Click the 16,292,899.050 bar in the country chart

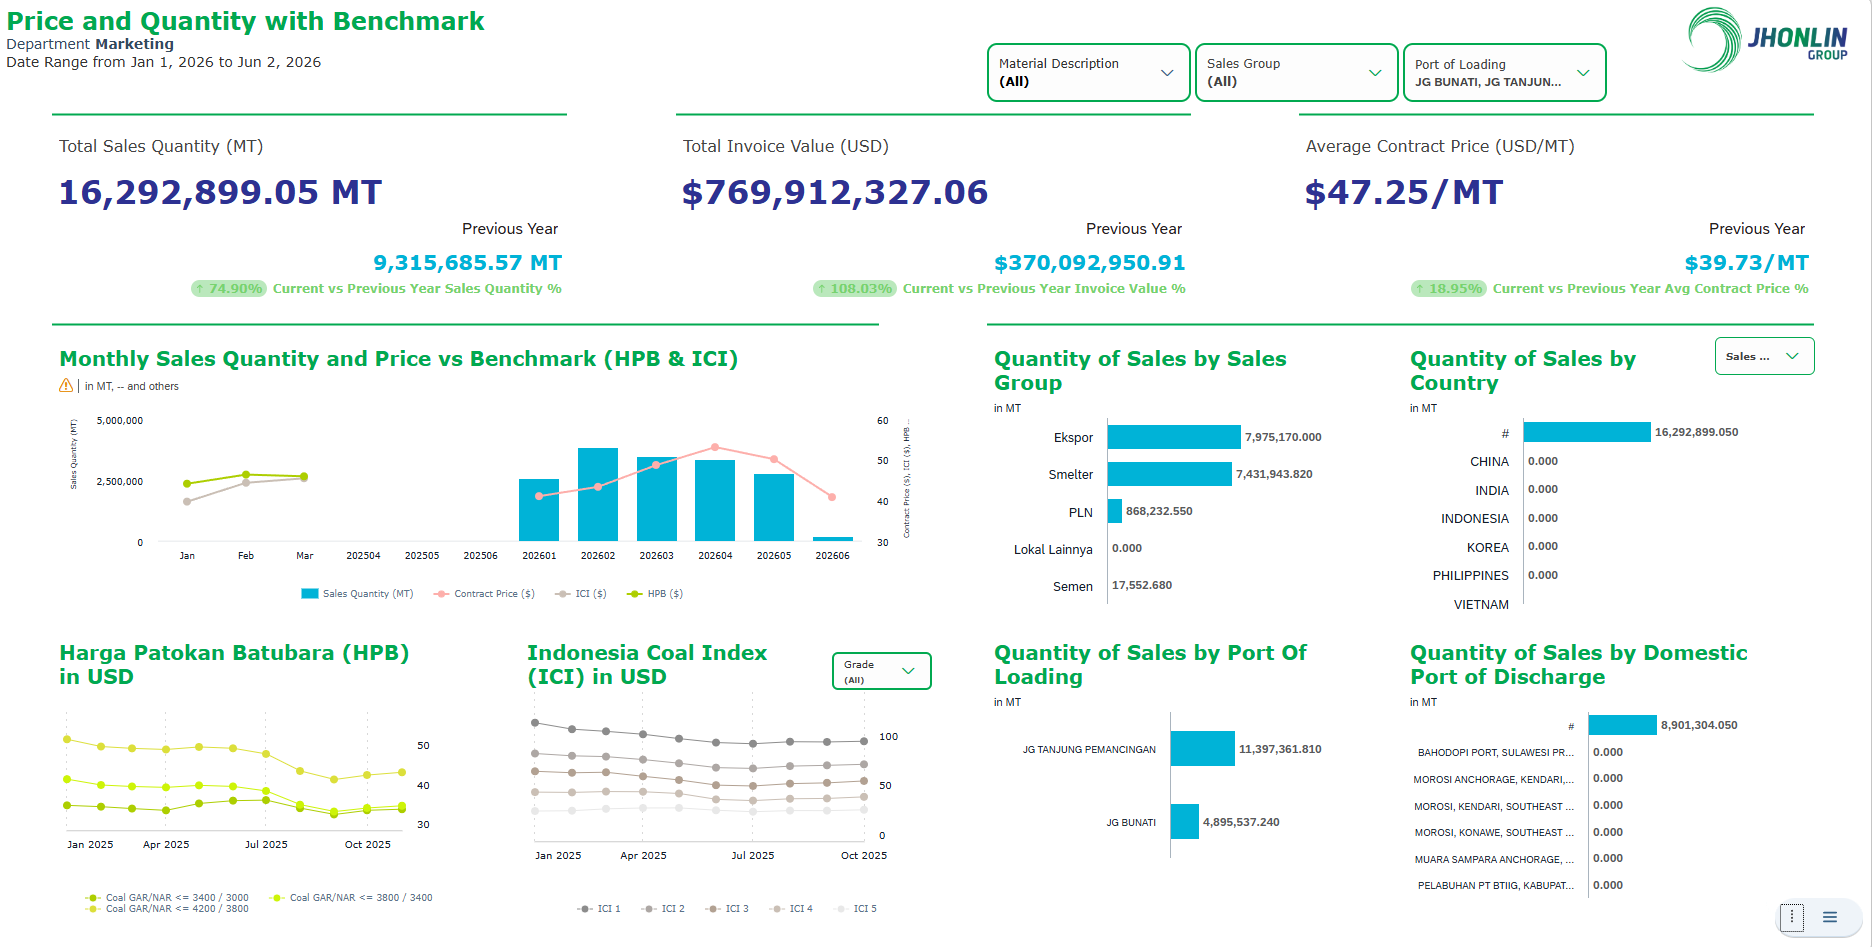click(x=1587, y=432)
